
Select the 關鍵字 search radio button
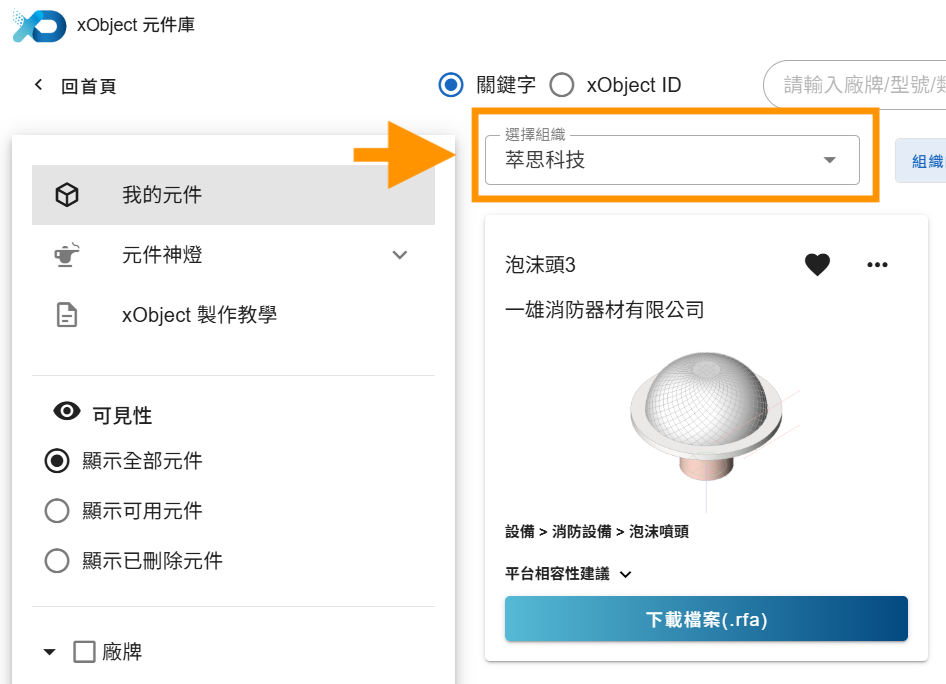(452, 85)
